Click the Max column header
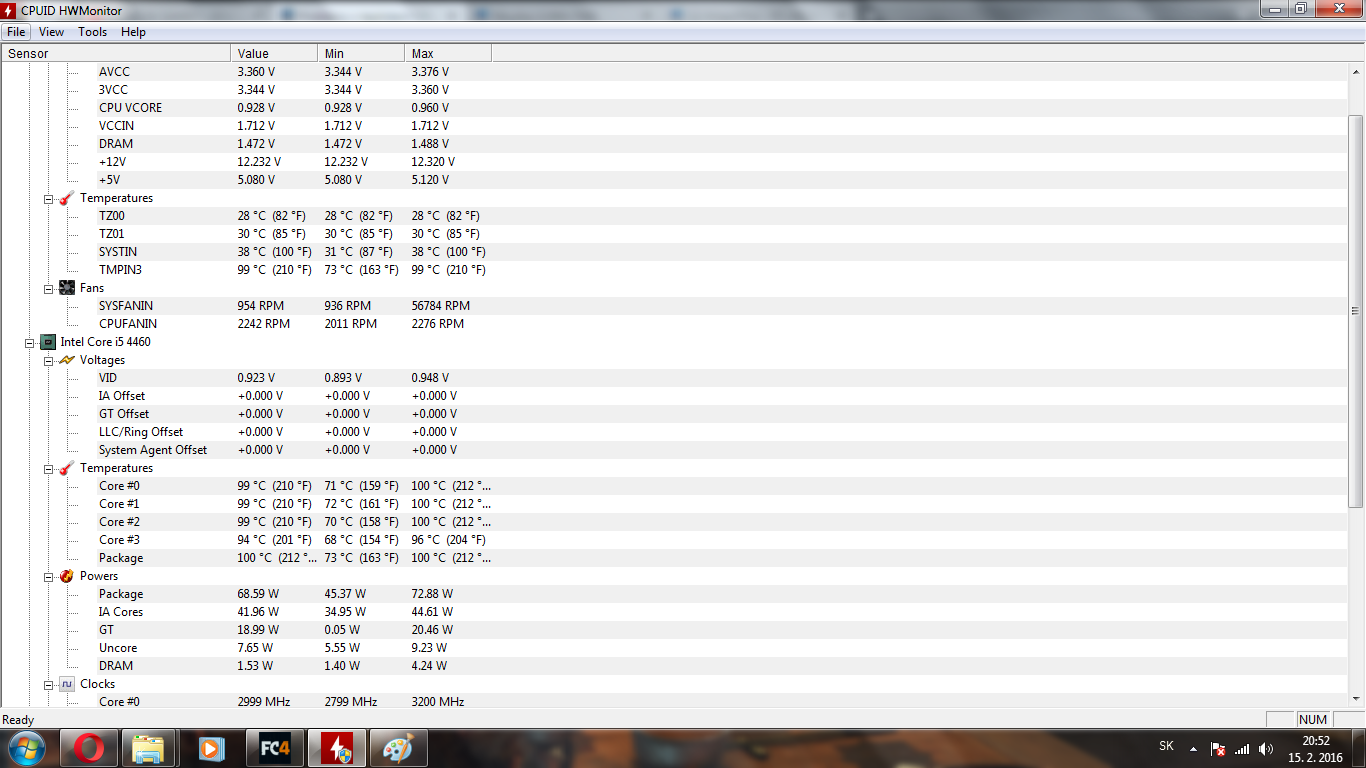This screenshot has width=1366, height=768. [448, 53]
